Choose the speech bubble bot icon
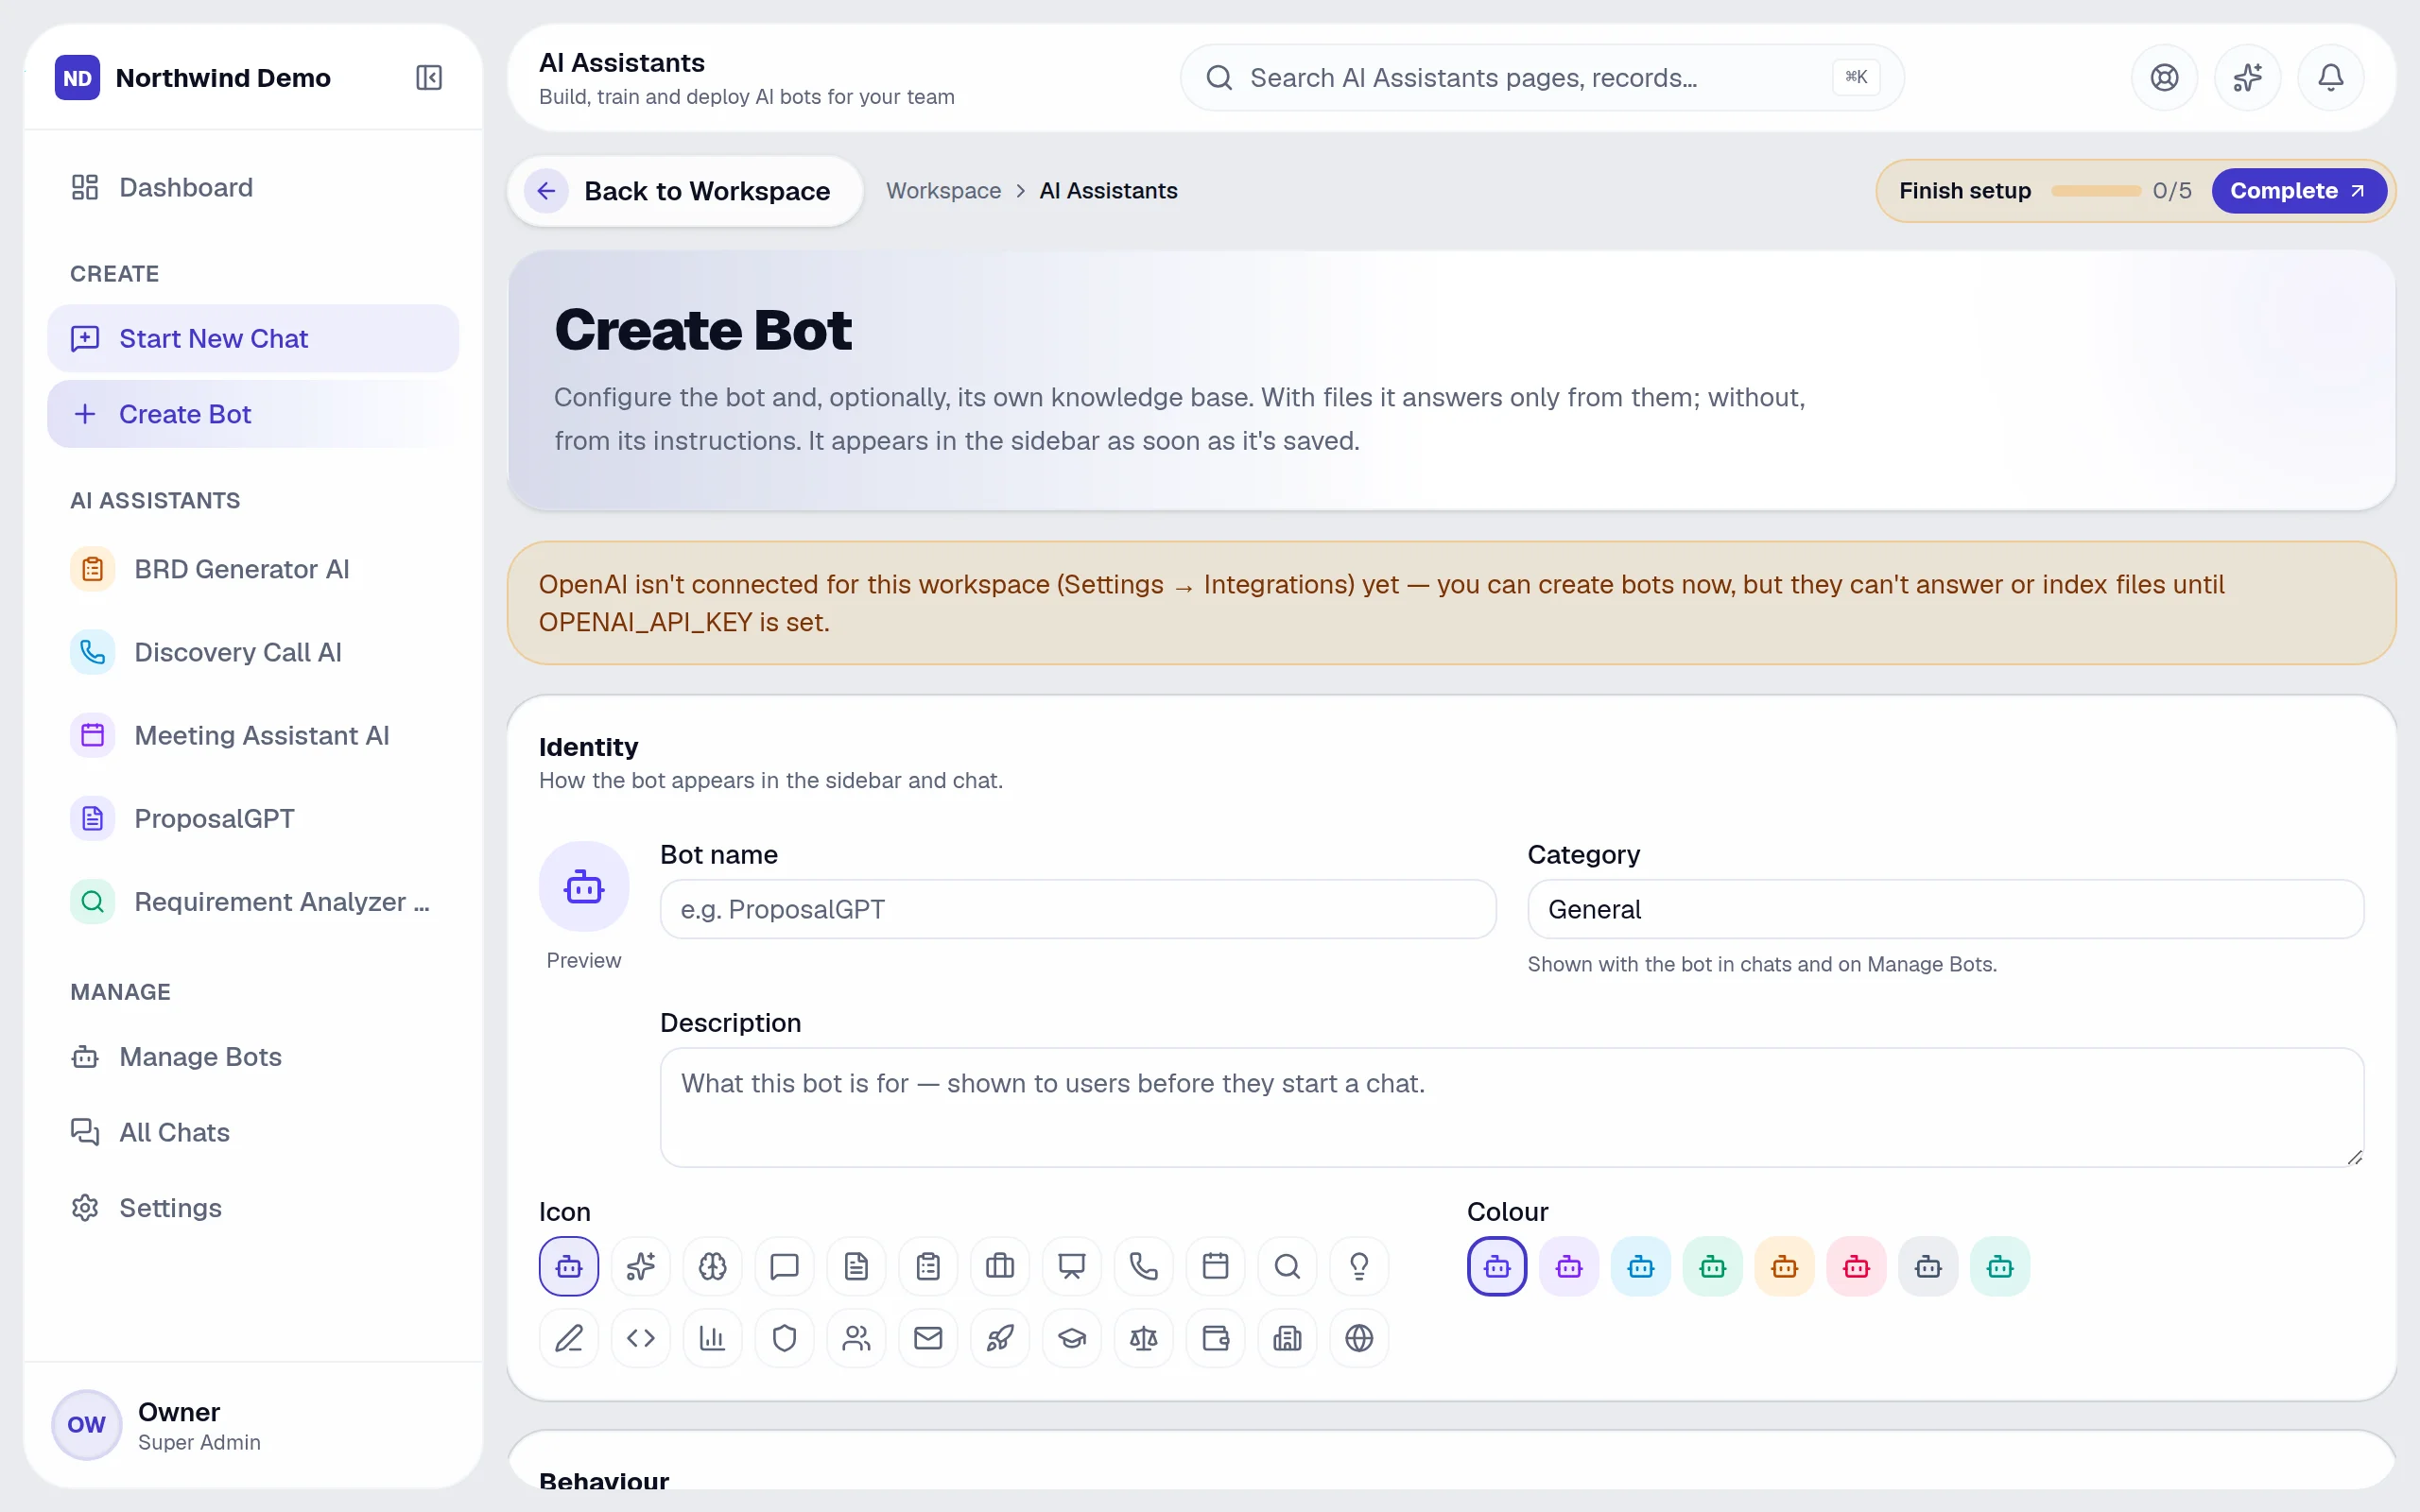 [784, 1266]
